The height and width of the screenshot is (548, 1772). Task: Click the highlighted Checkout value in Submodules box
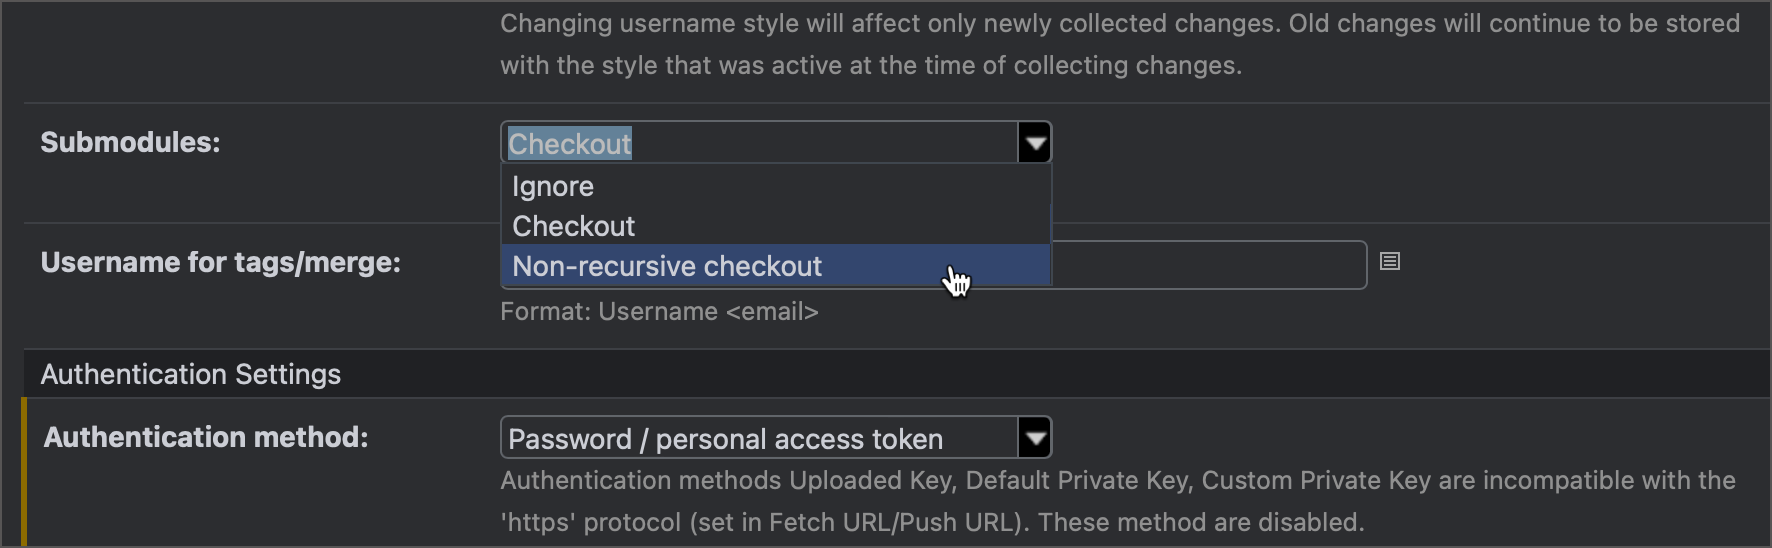[x=570, y=144]
